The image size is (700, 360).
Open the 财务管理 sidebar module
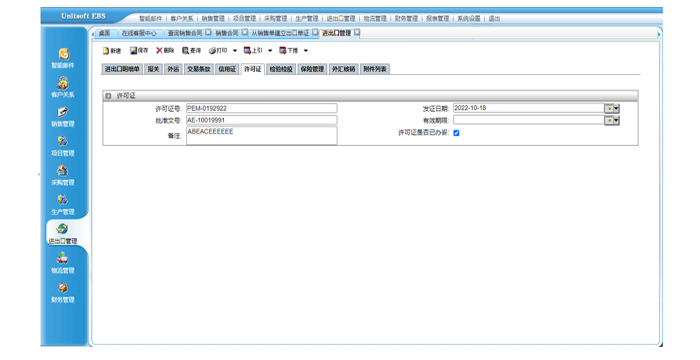pos(63,293)
